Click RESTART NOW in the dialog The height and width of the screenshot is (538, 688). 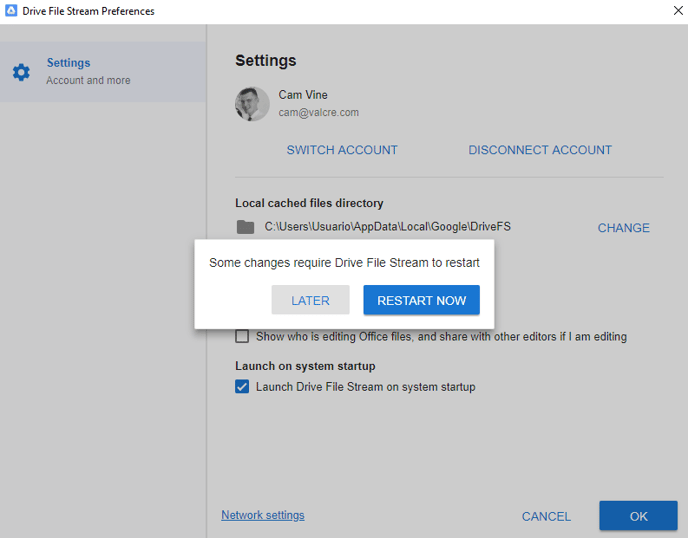point(421,300)
